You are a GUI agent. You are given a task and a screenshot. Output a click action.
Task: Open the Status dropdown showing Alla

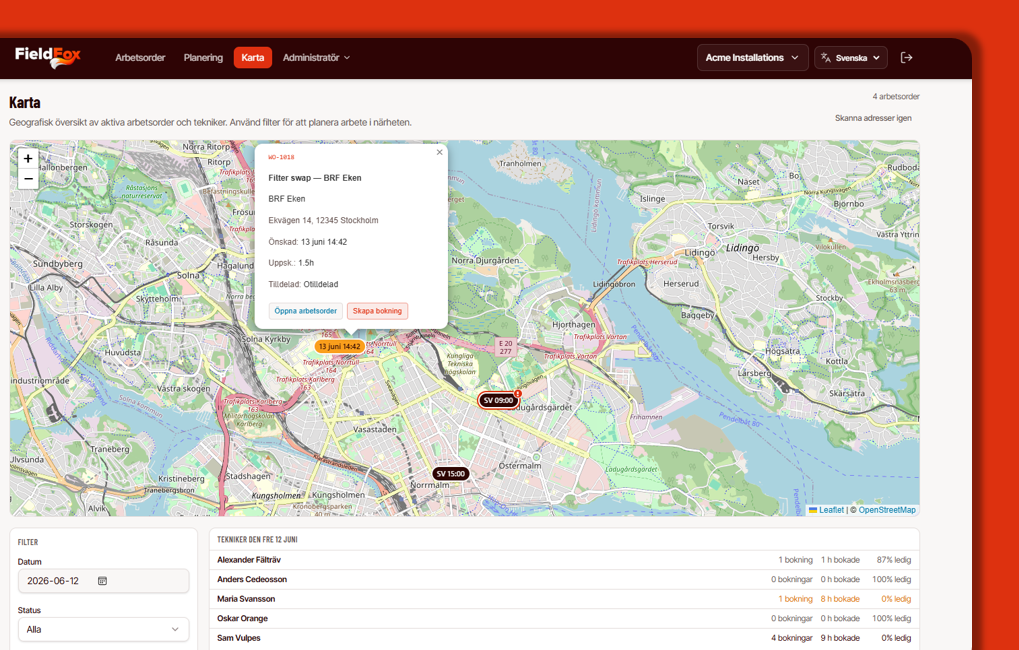click(103, 629)
